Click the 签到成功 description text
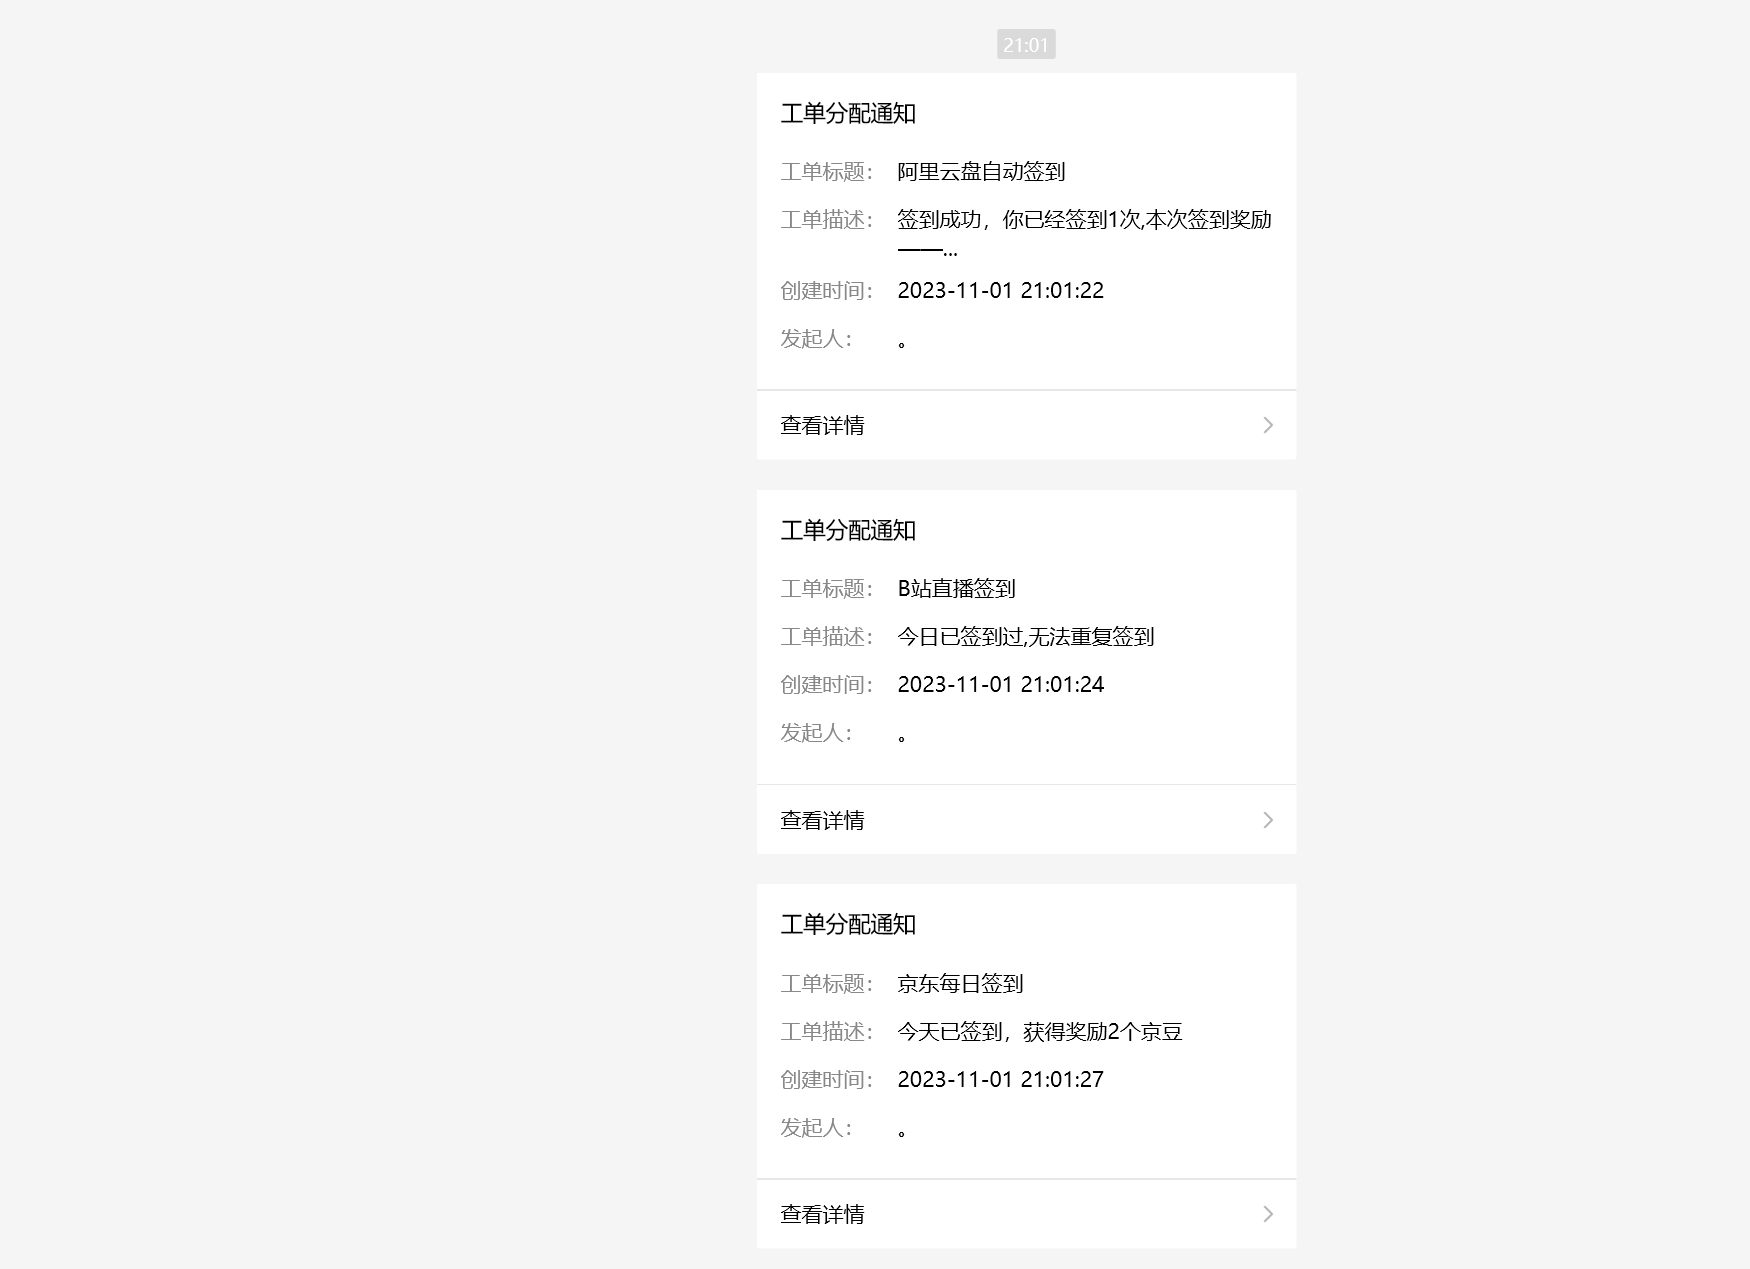The height and width of the screenshot is (1269, 1750). click(x=1085, y=219)
